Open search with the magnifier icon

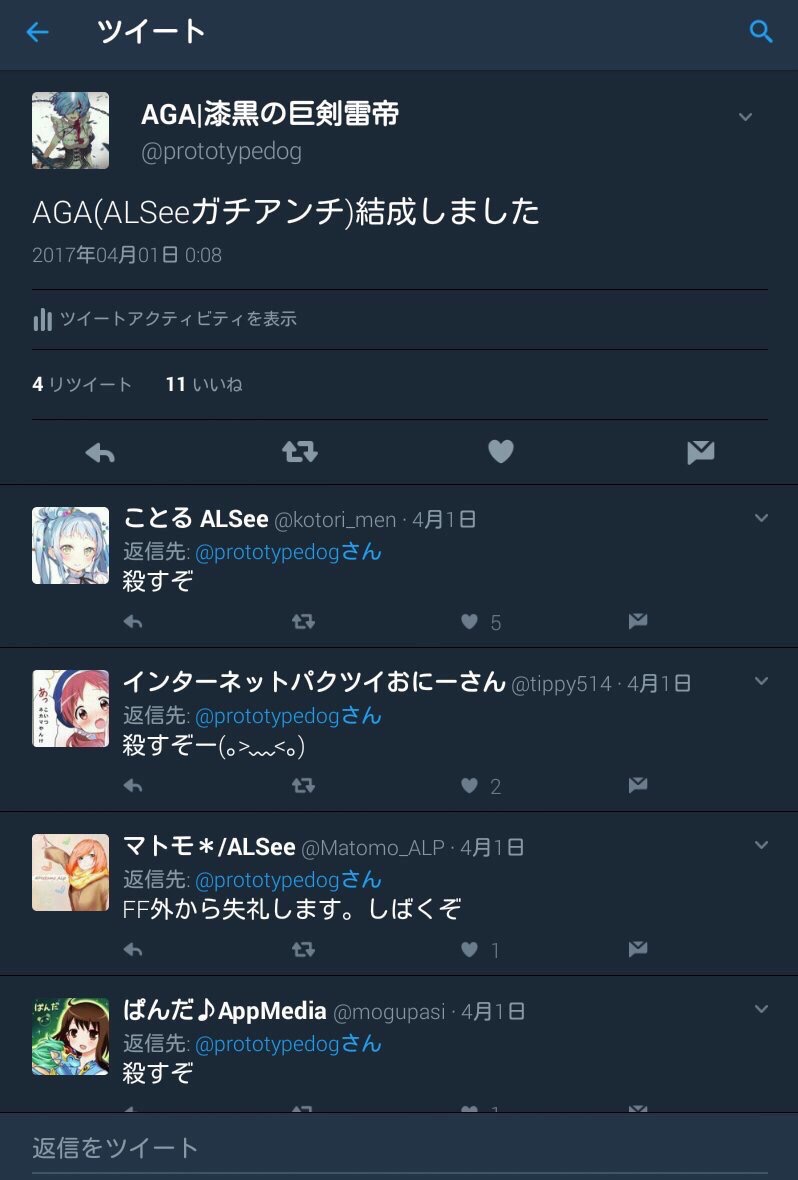pyautogui.click(x=761, y=32)
